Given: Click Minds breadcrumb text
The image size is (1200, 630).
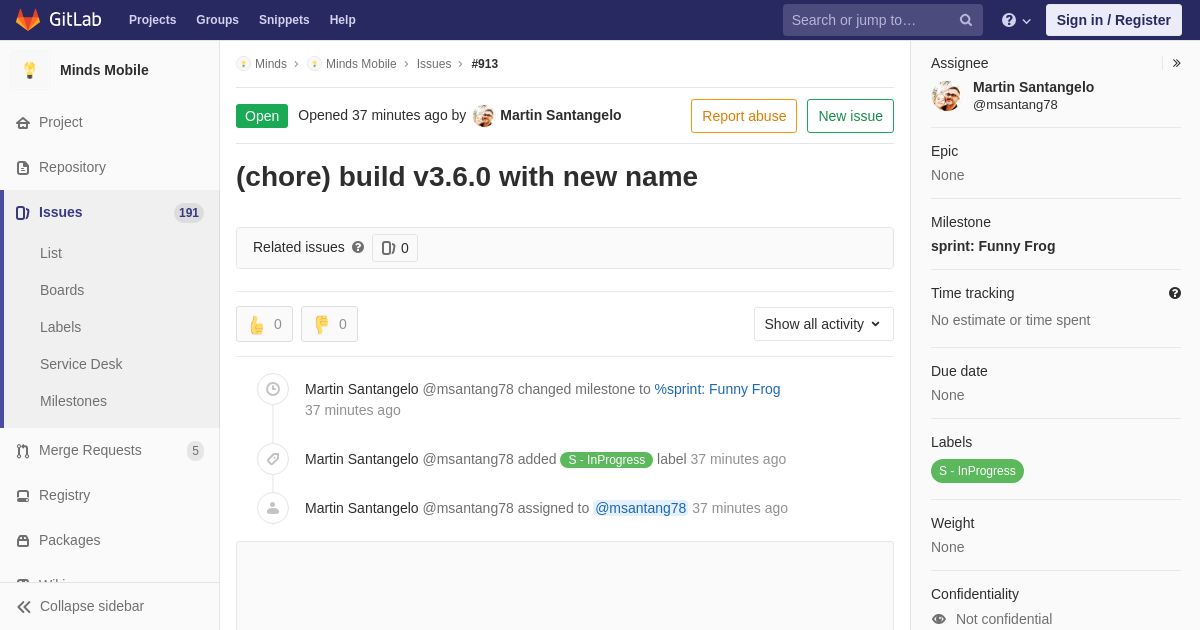Looking at the screenshot, I should [x=271, y=64].
